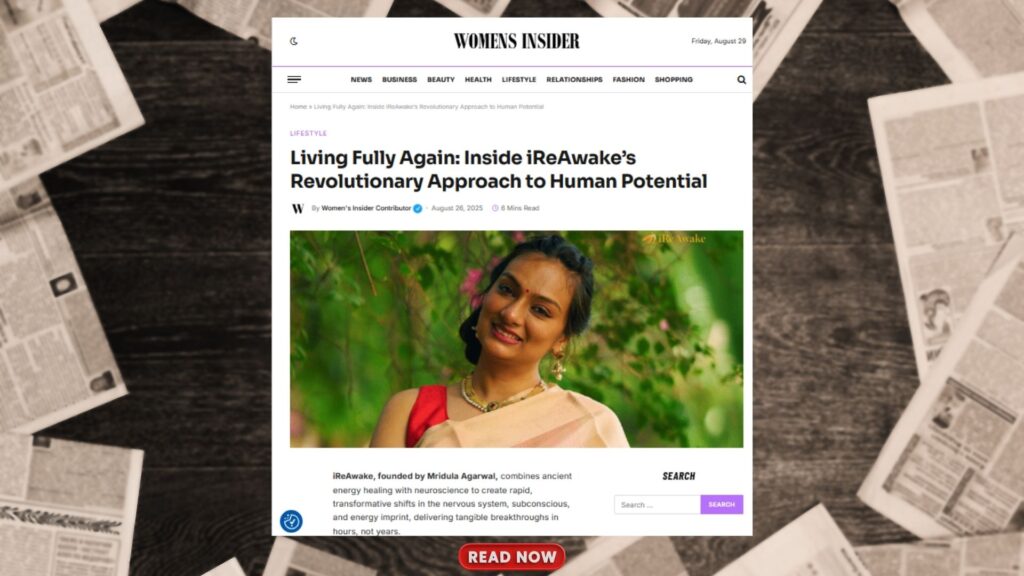
Task: Click the verified badge beside Contributor
Action: pyautogui.click(x=417, y=208)
